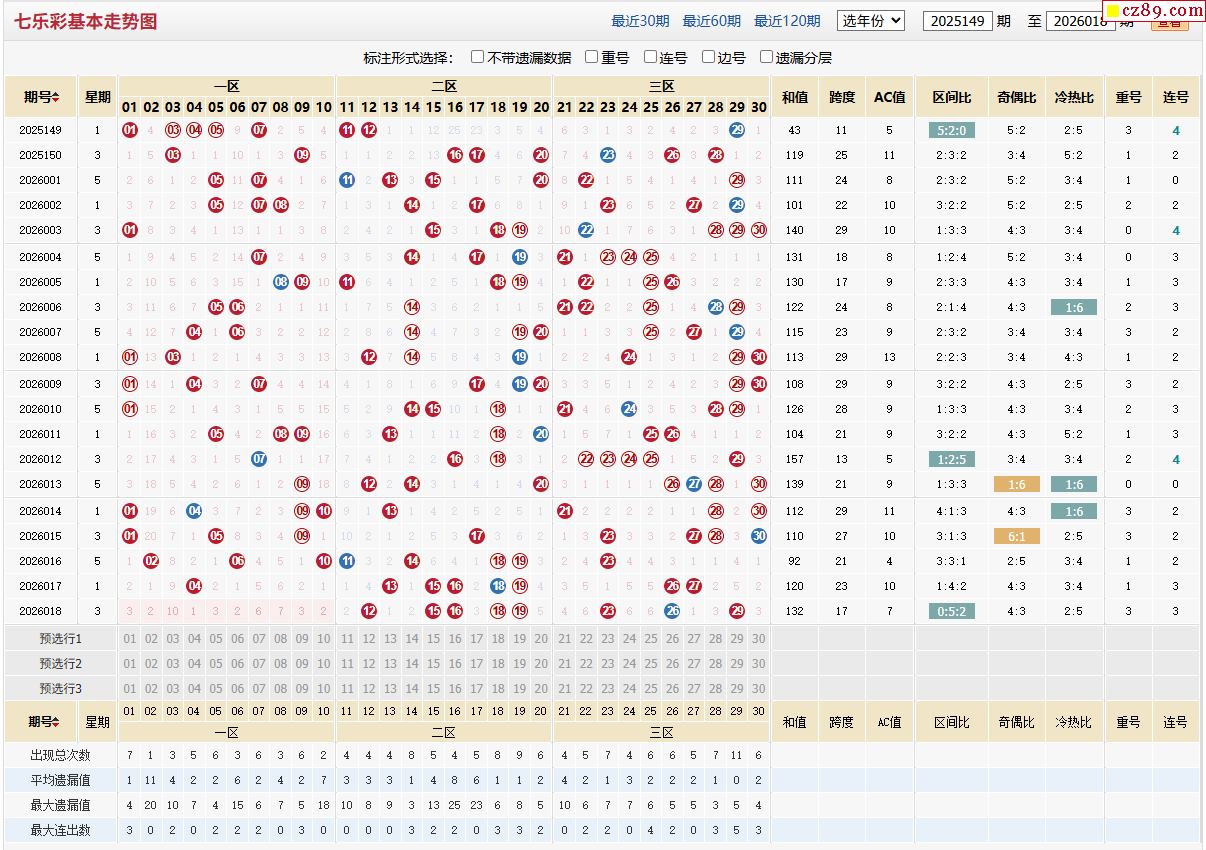1206x850 pixels.
Task: Toggle the 遗漏分层 checkbox
Action: click(x=767, y=57)
